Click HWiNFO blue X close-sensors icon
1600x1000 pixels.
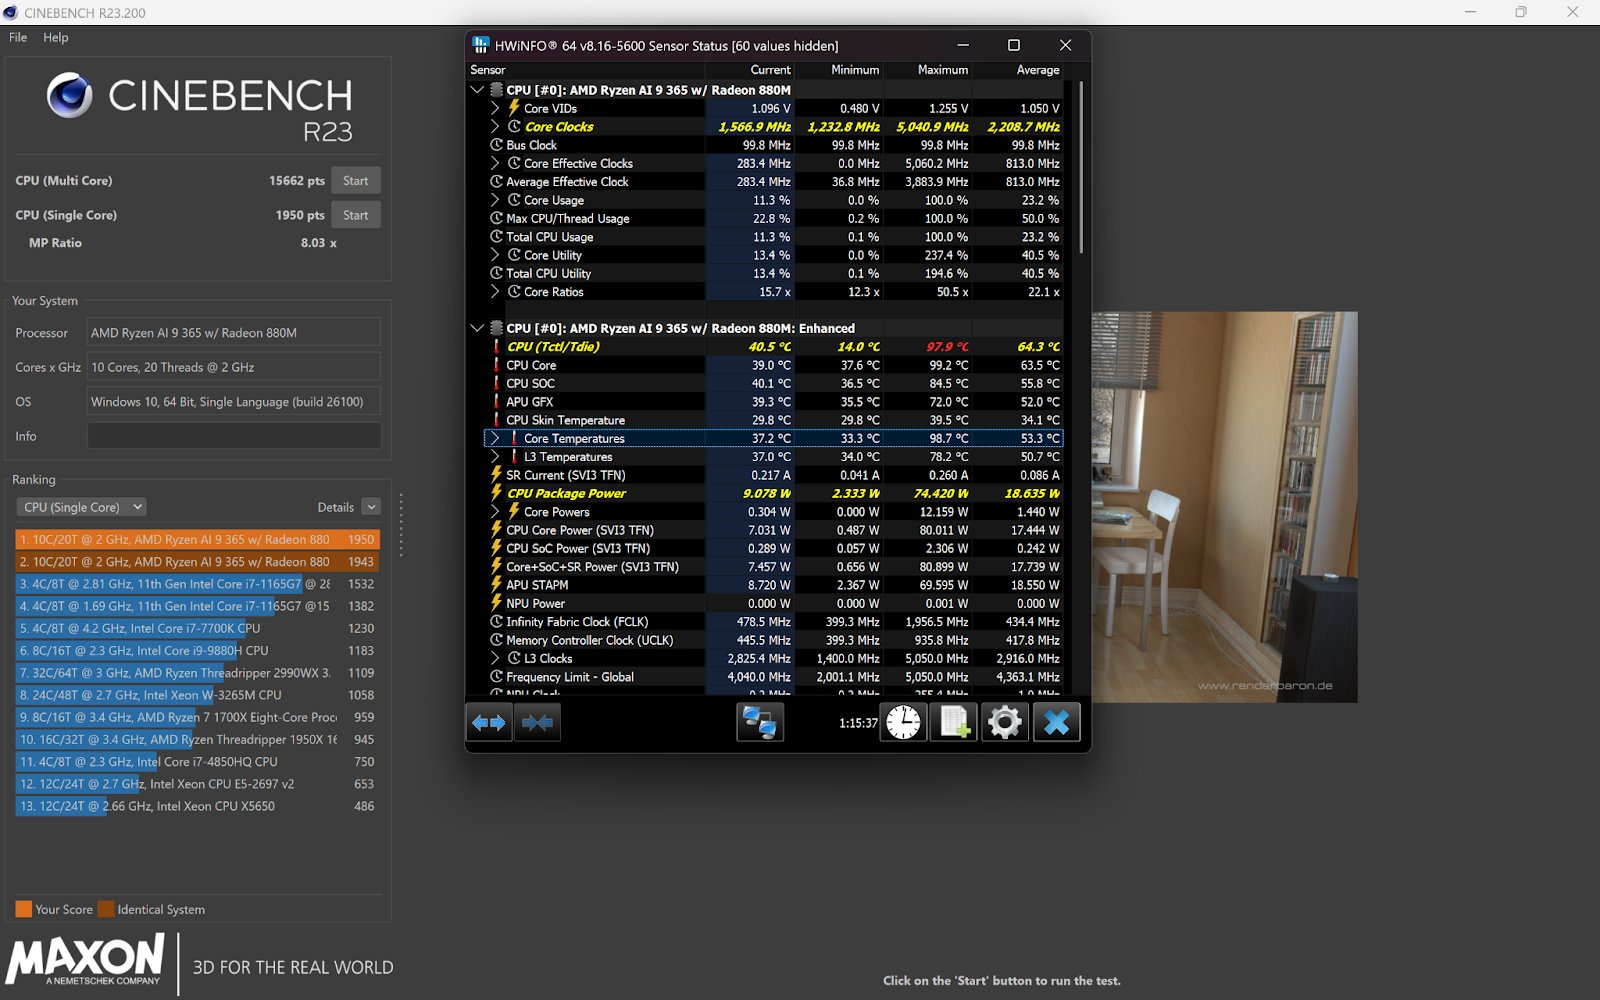[1056, 722]
